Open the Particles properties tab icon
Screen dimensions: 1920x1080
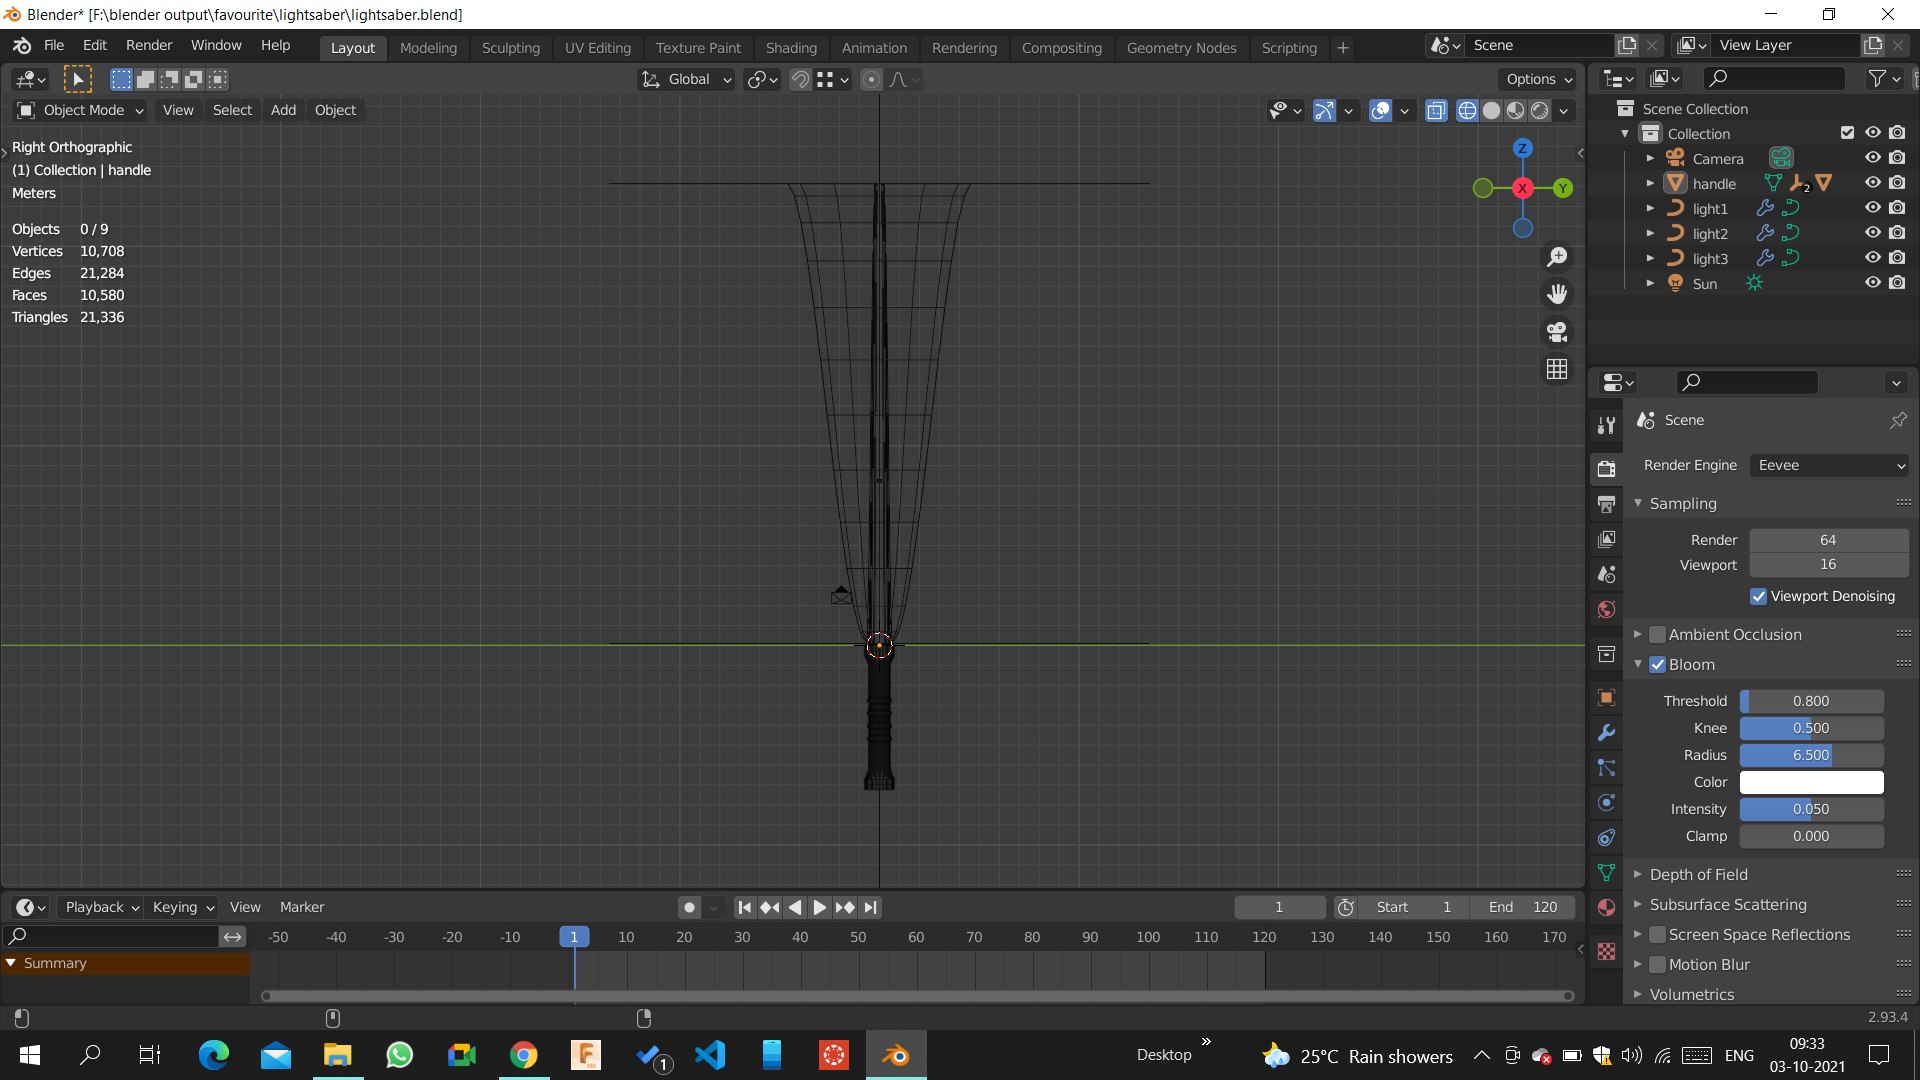point(1606,768)
